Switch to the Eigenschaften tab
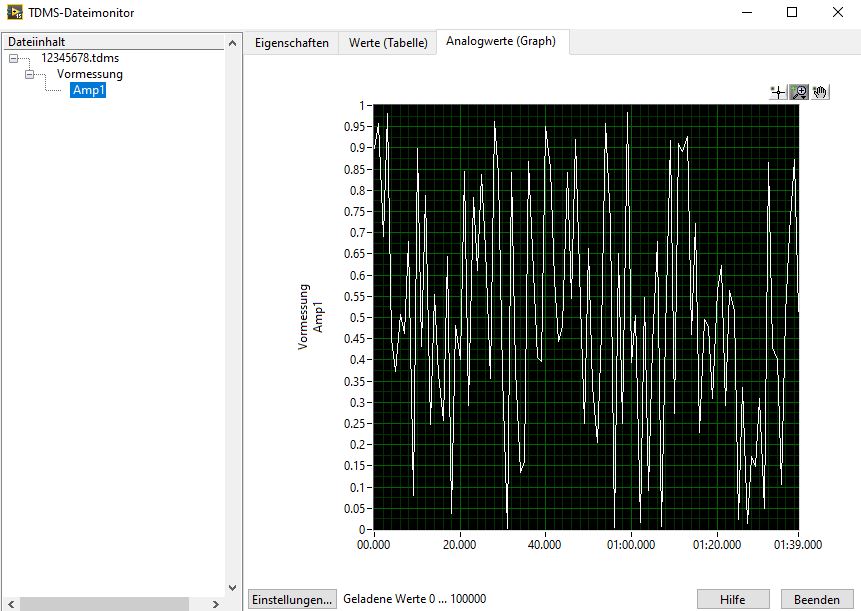The height and width of the screenshot is (611, 861). pos(292,43)
